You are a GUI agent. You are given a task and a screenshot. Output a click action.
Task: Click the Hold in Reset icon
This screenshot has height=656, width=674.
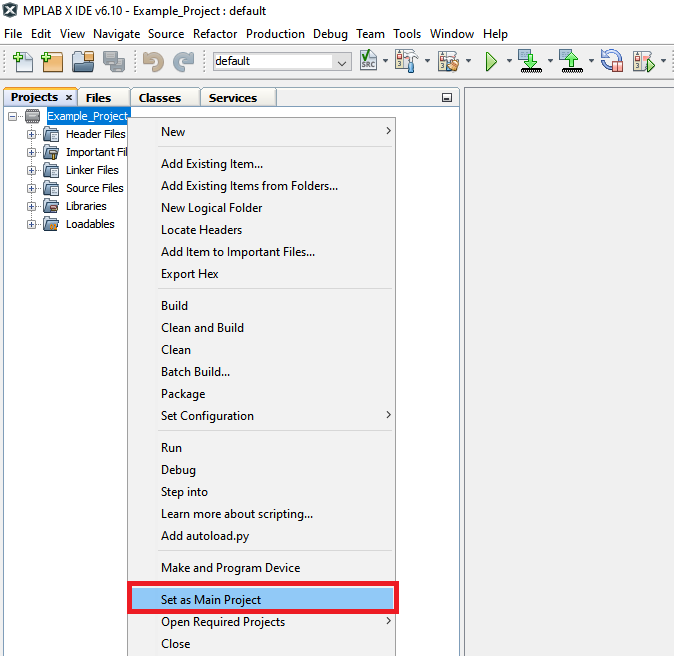[612, 61]
